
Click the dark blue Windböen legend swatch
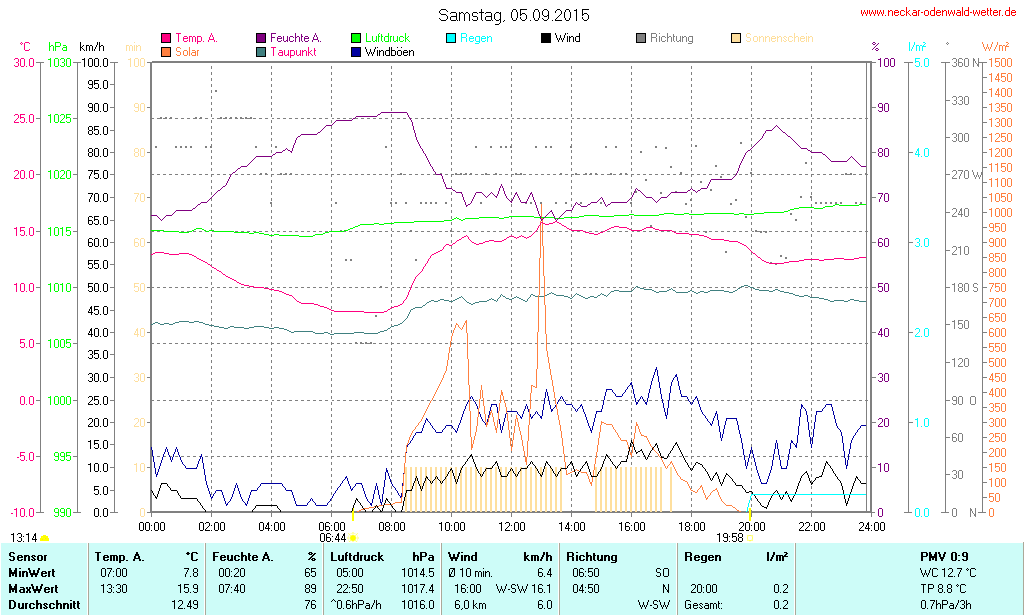click(x=357, y=51)
